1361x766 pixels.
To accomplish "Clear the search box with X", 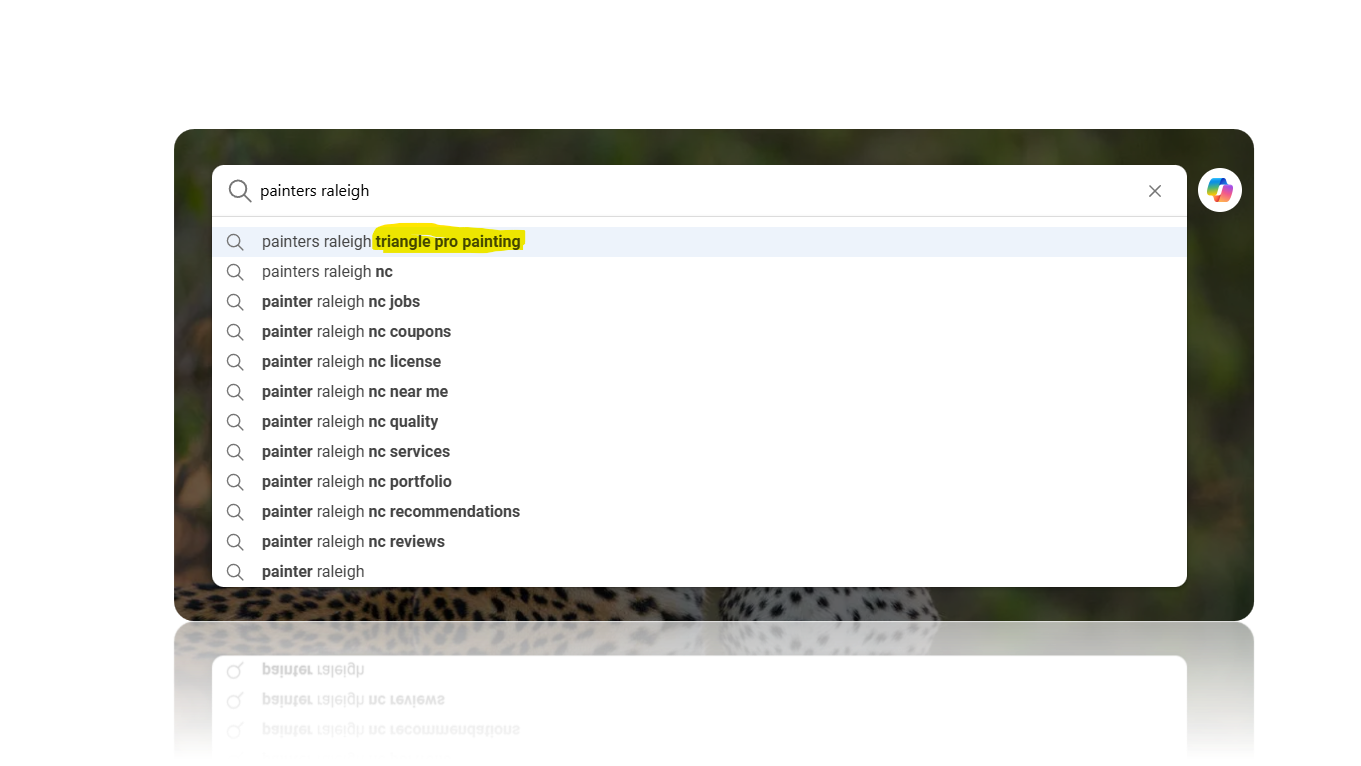I will click(x=1154, y=191).
